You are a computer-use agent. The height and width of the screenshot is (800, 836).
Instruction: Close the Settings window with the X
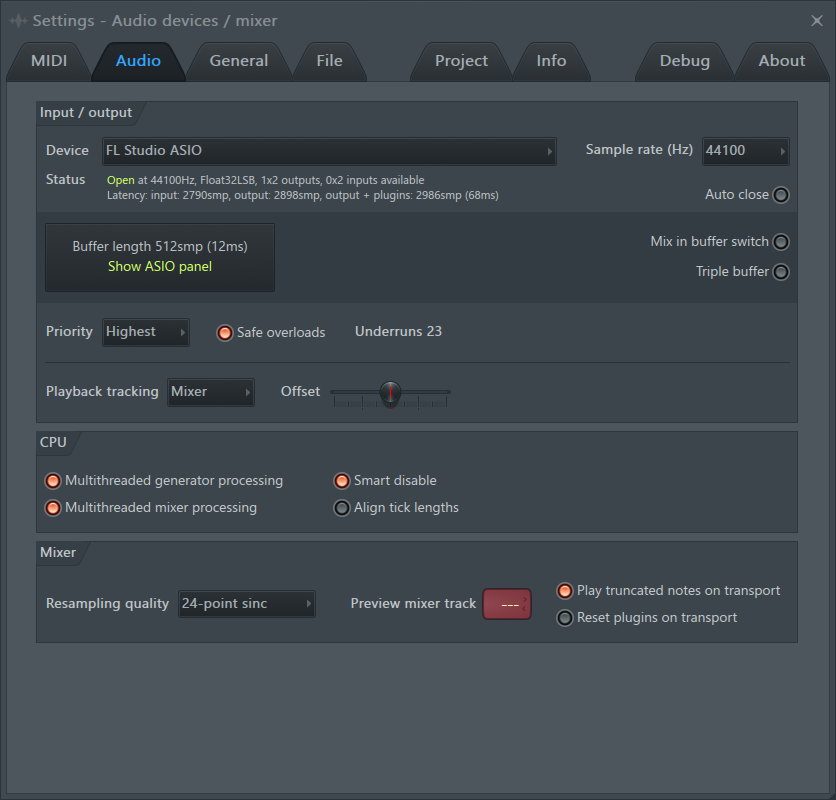click(816, 21)
